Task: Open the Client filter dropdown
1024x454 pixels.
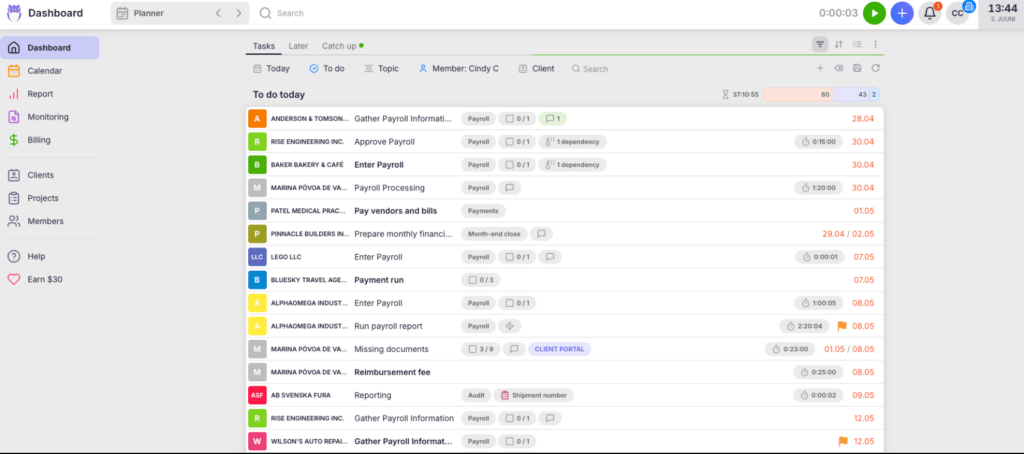Action: [x=536, y=69]
